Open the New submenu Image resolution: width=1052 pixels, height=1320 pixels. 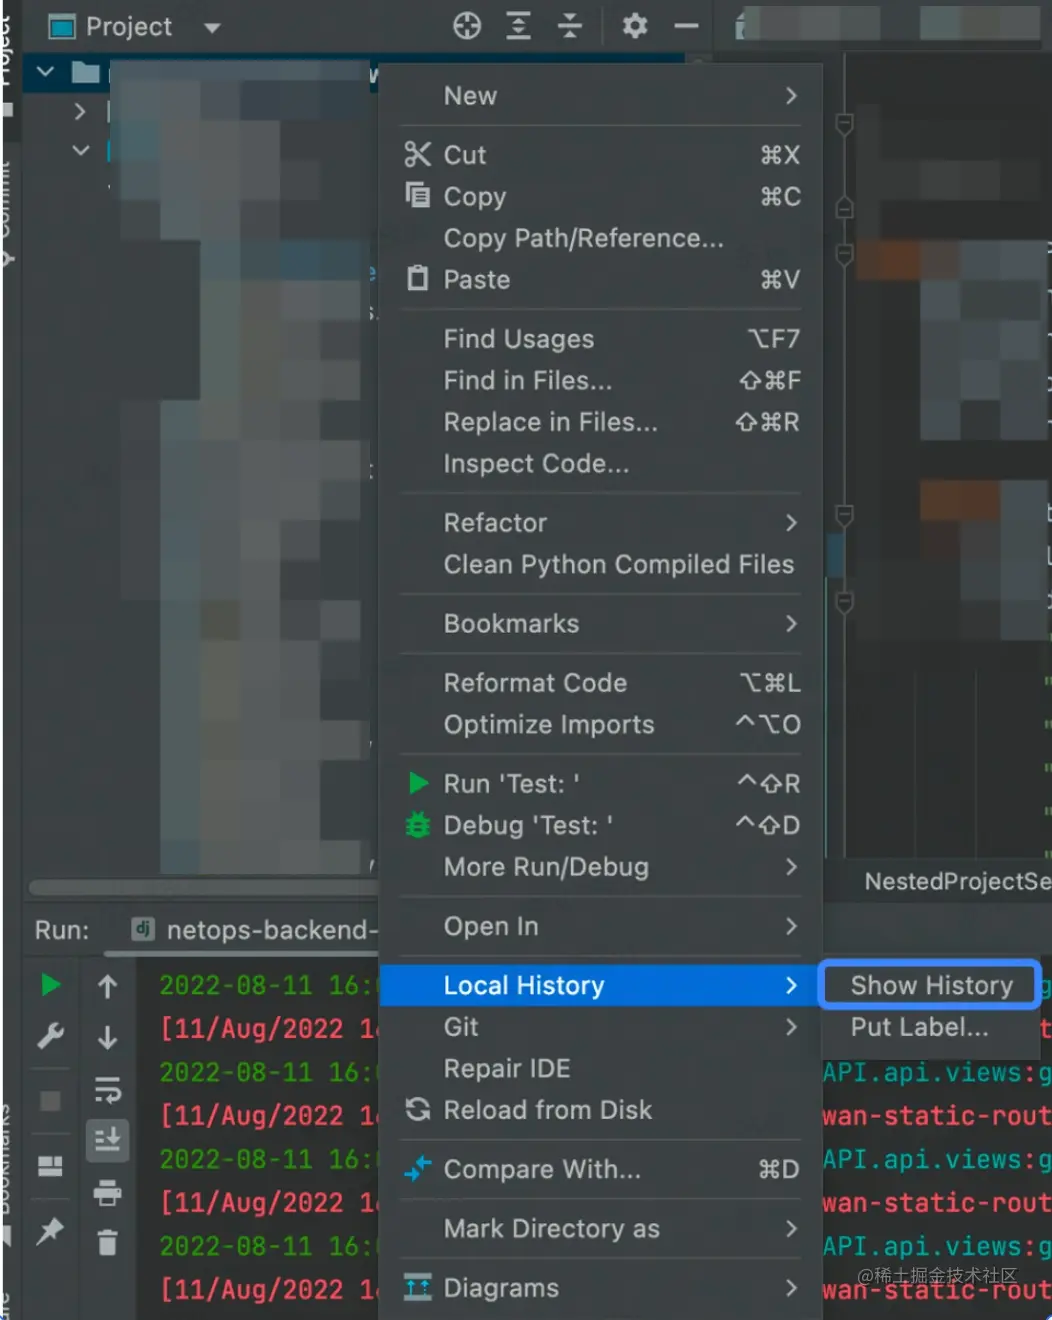(600, 96)
